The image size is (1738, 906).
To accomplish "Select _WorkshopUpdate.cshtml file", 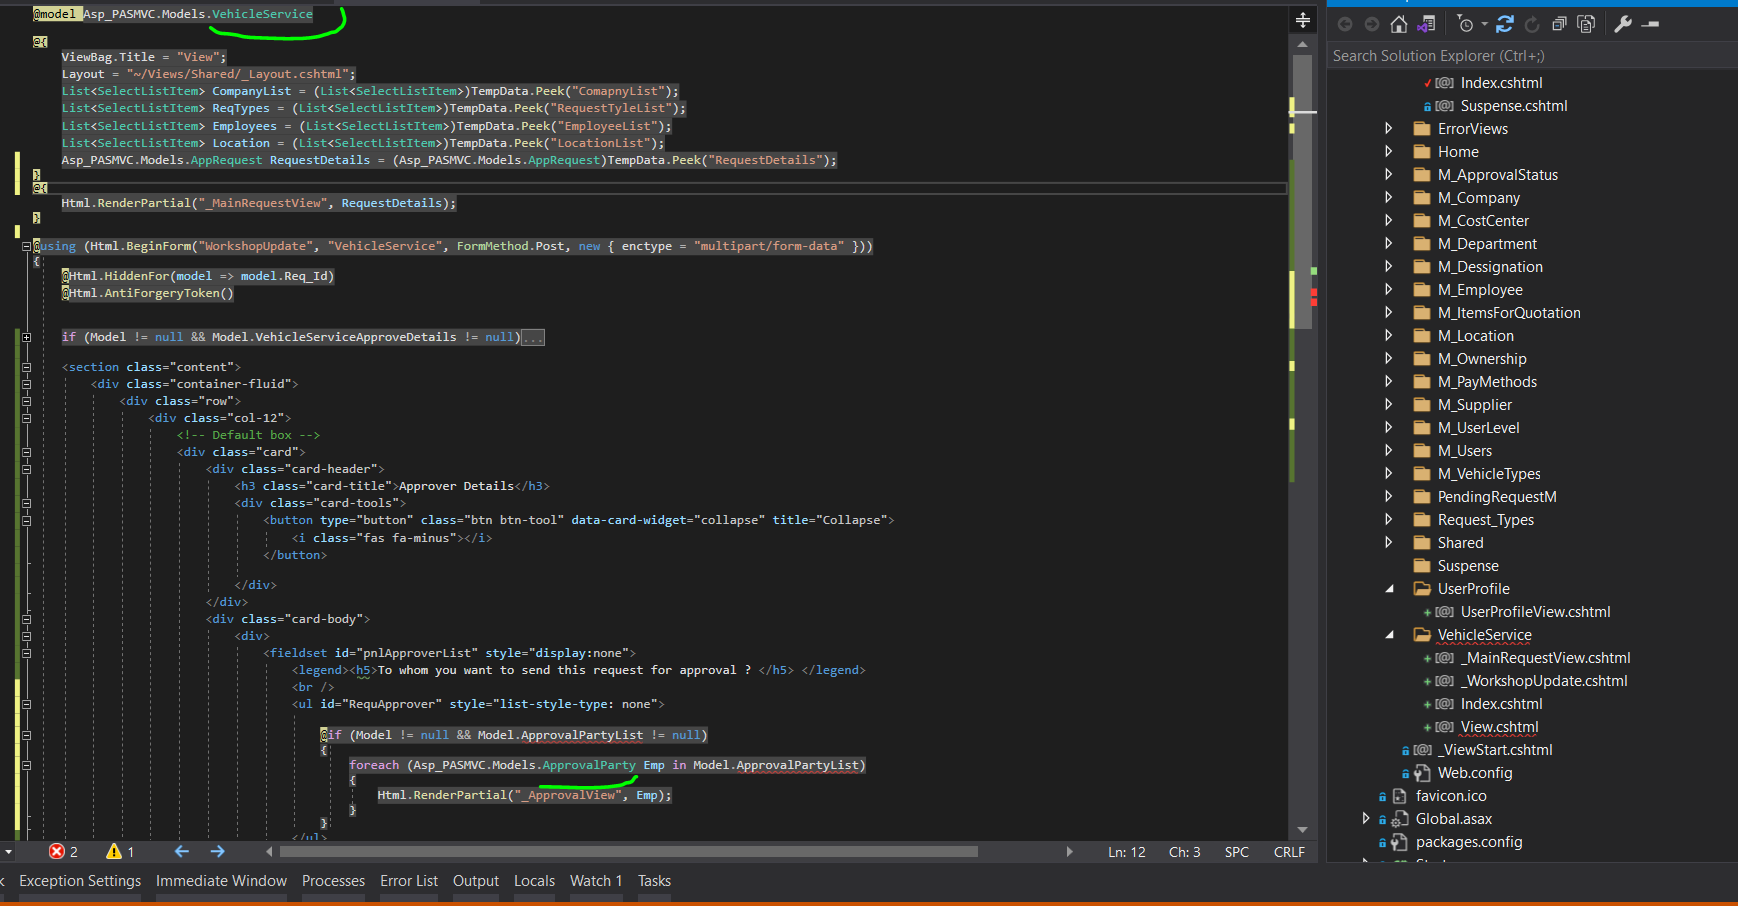I will point(1544,681).
